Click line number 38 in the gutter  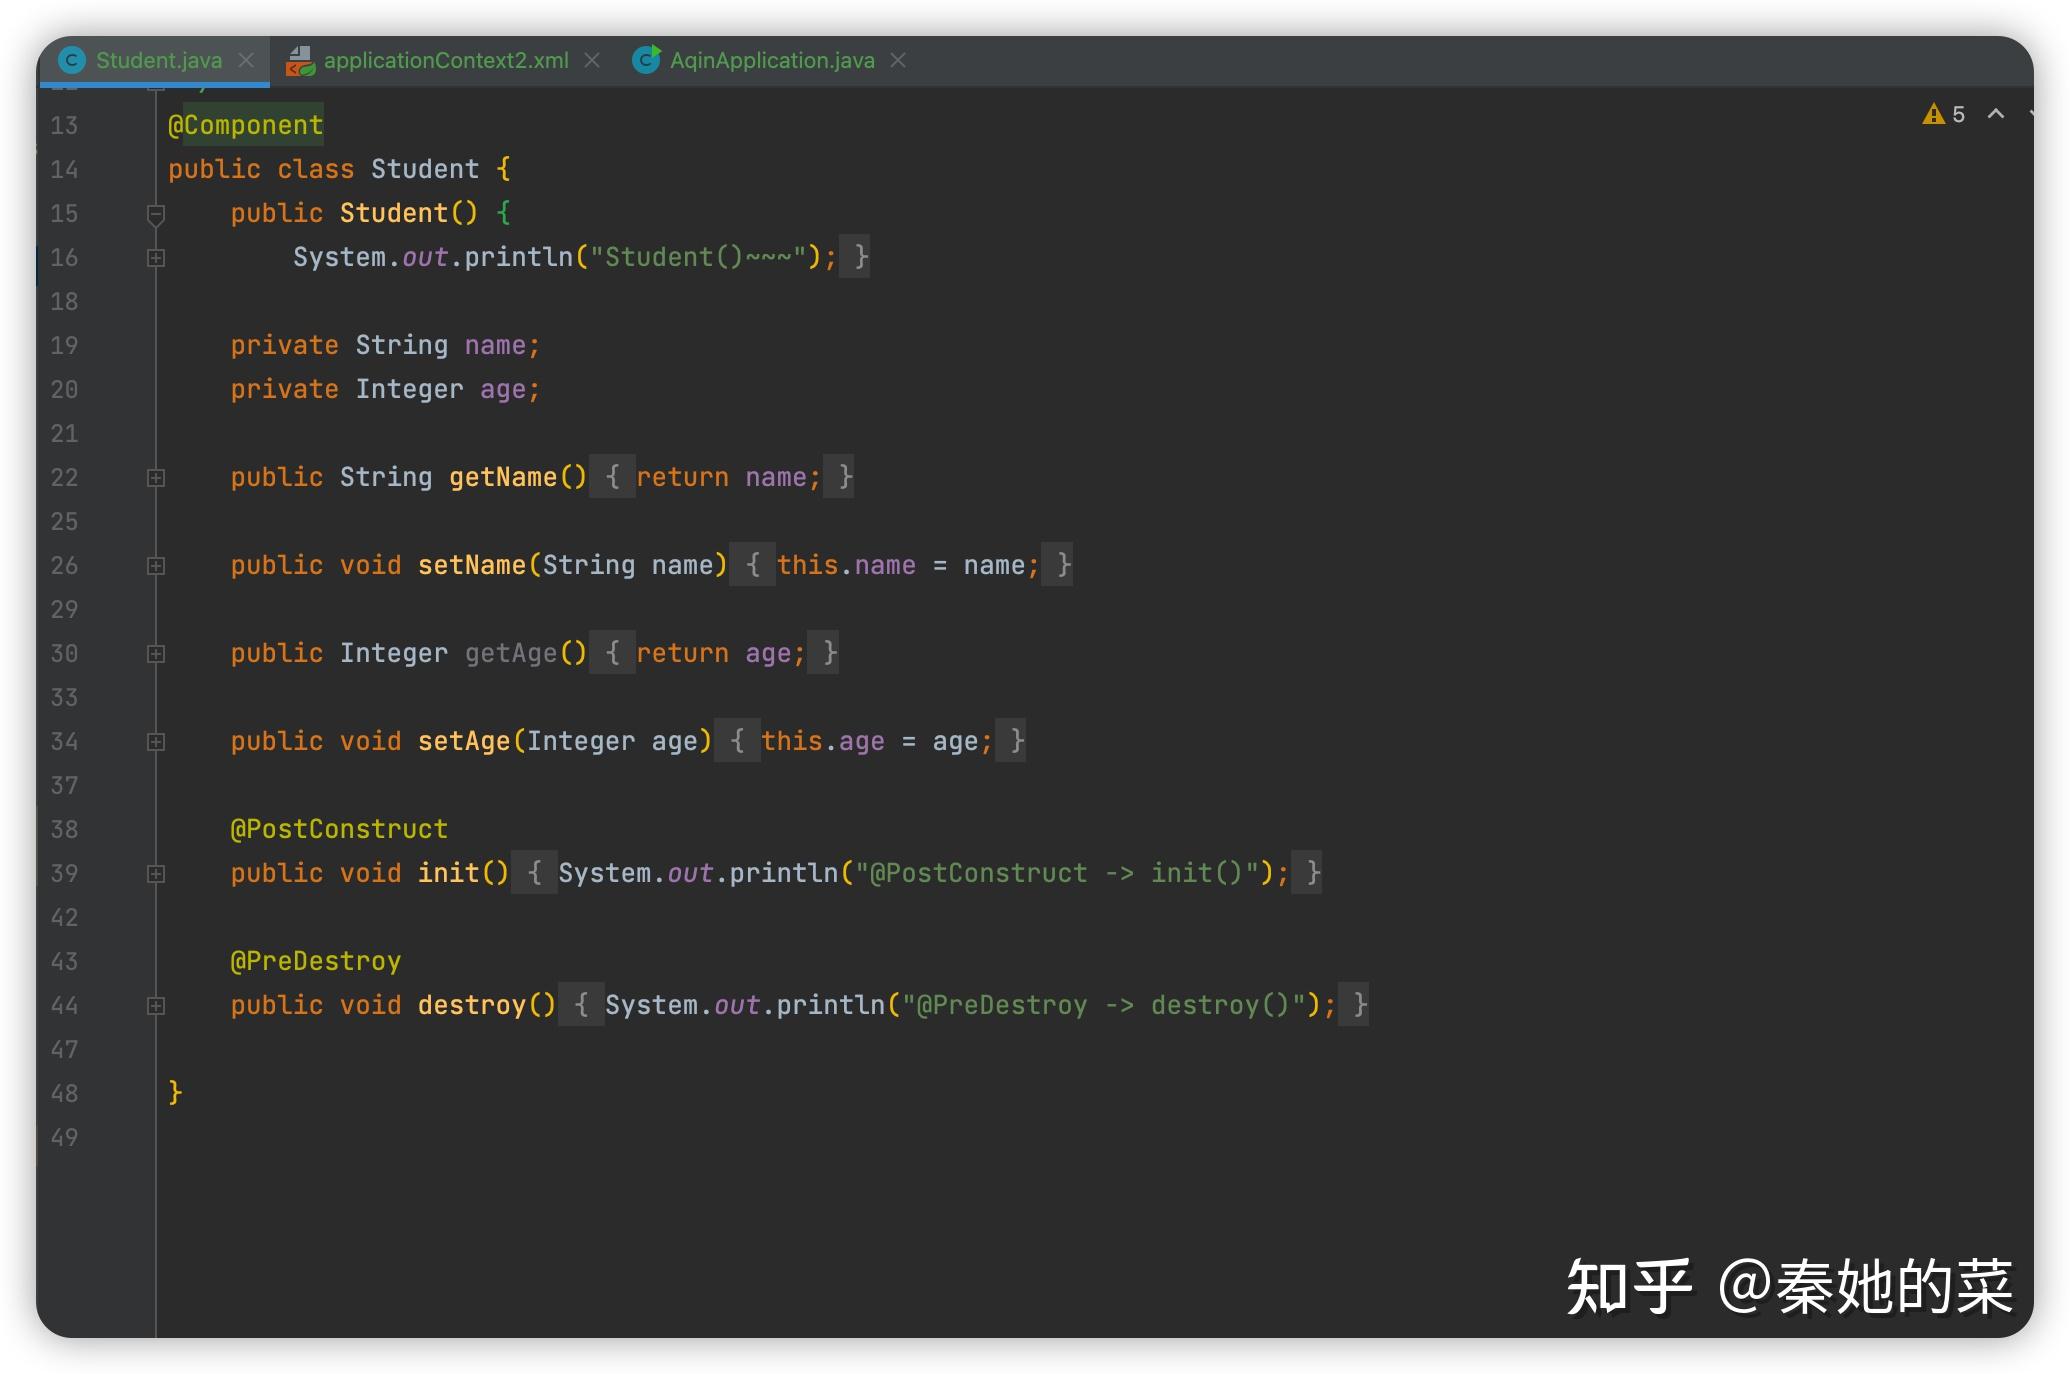(64, 830)
